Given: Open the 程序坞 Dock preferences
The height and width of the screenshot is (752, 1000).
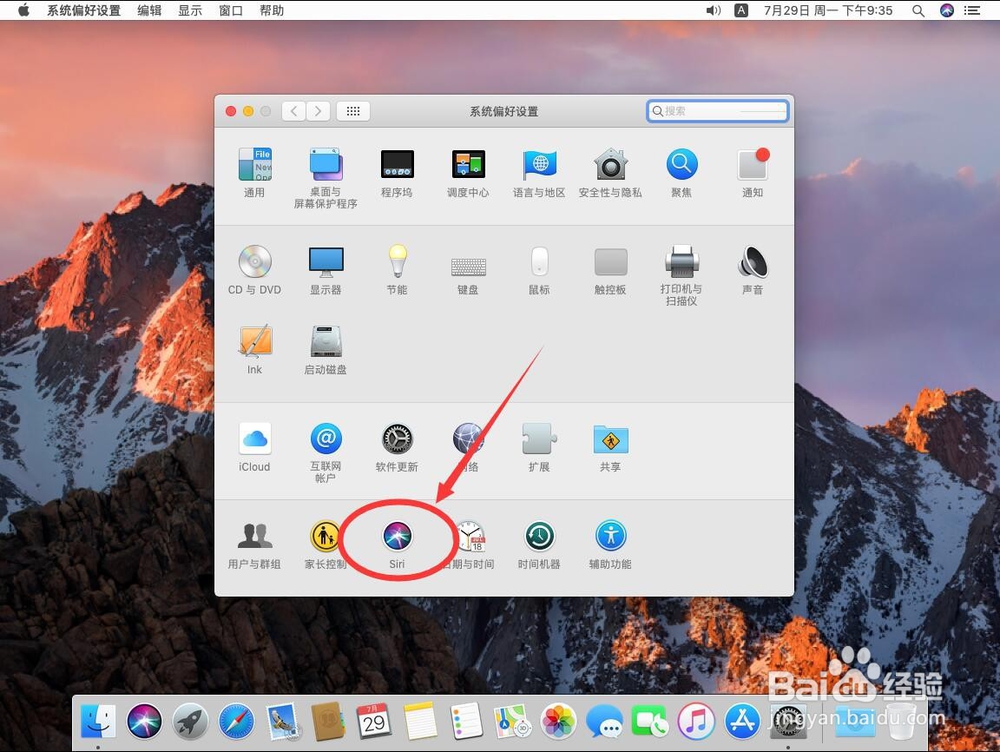Looking at the screenshot, I should click(397, 173).
